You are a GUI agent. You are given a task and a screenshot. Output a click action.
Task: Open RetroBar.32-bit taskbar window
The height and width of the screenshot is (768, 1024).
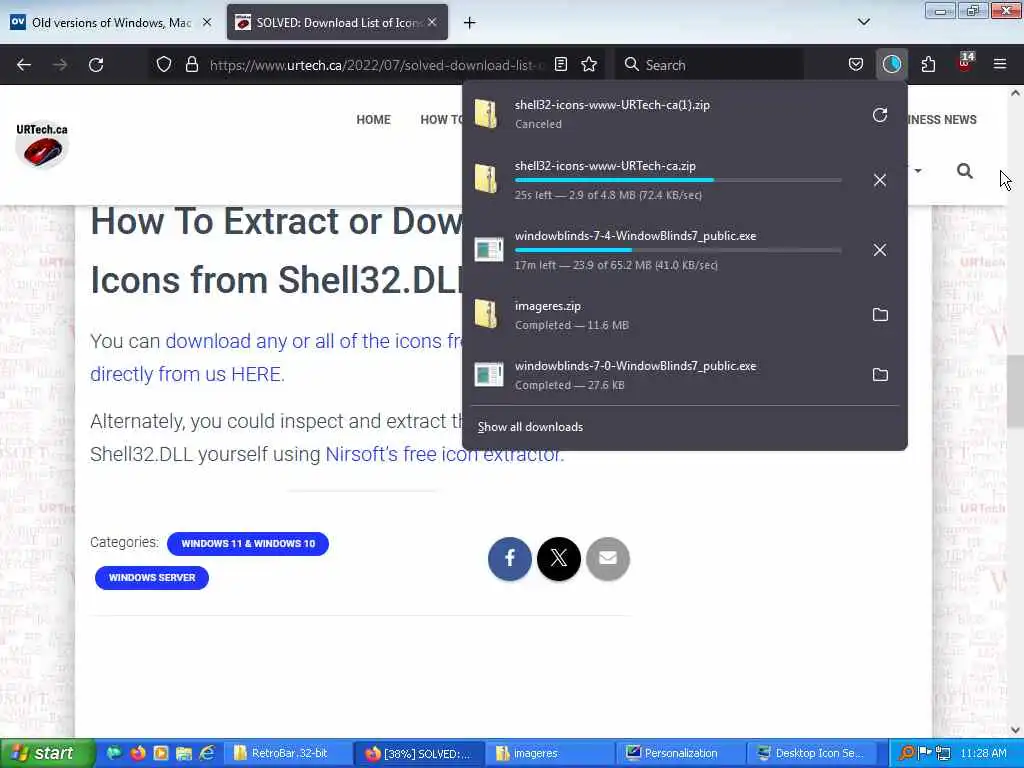(287, 754)
